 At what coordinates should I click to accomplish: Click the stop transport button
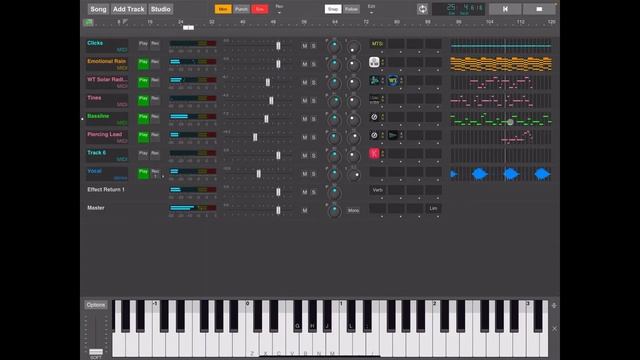click(539, 9)
